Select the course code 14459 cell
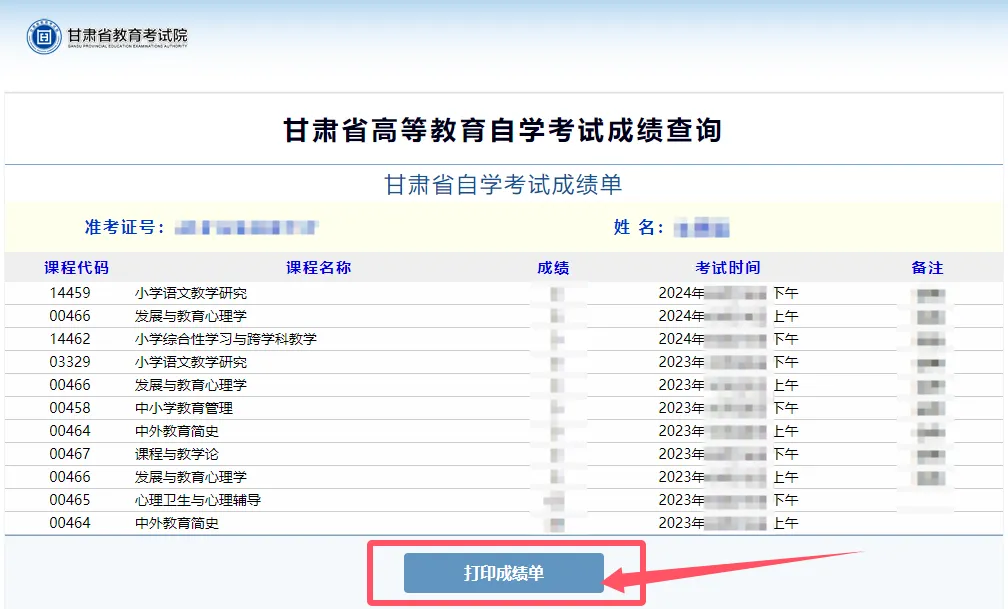This screenshot has width=1008, height=609. [x=70, y=293]
